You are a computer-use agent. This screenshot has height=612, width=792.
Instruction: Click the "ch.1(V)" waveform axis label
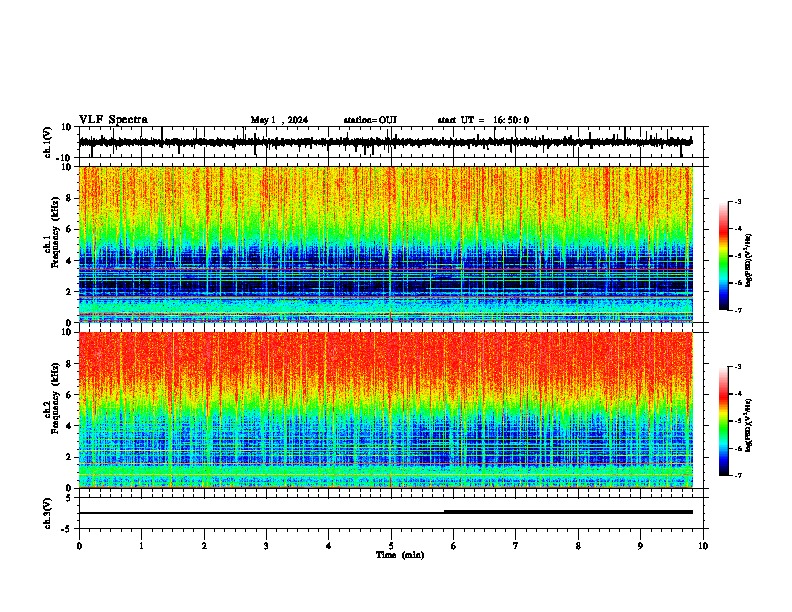coord(48,142)
